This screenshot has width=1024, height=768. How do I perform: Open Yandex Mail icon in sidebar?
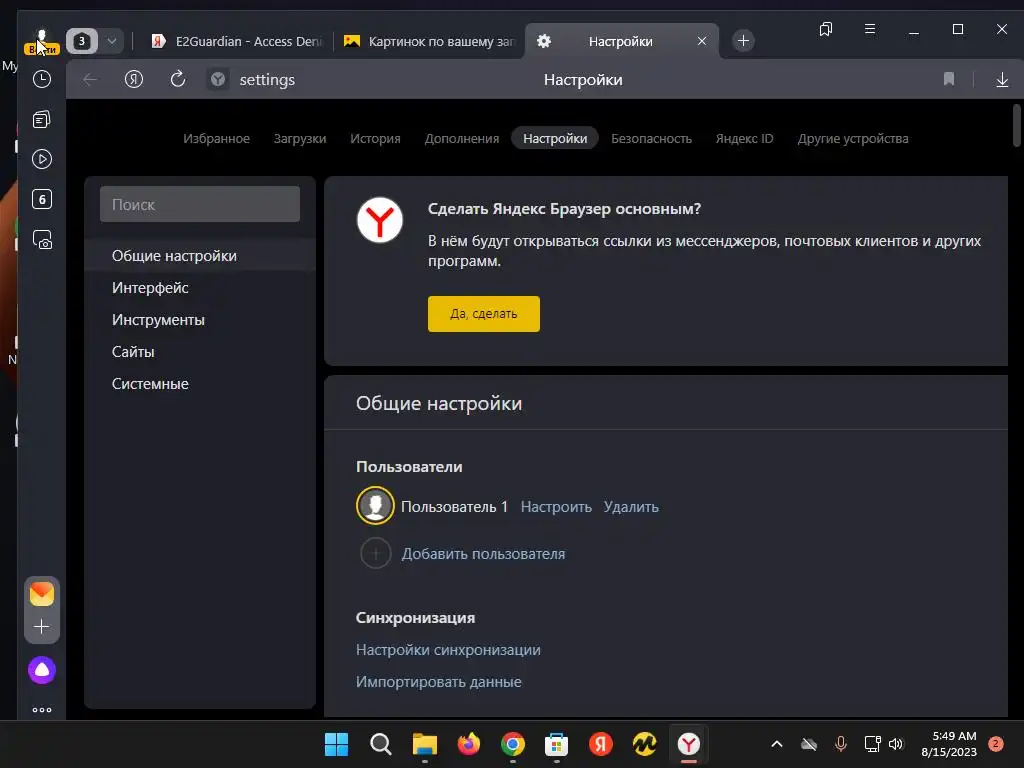[42, 594]
